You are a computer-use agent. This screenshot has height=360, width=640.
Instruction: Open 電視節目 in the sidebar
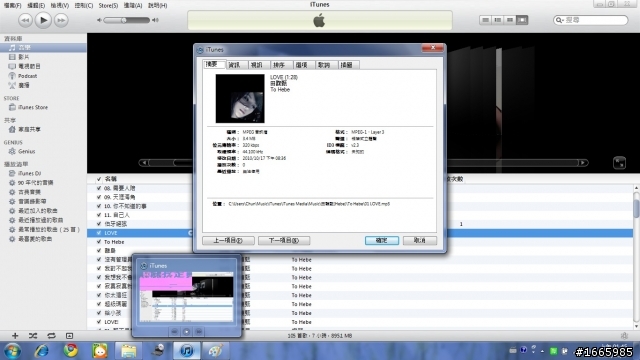pos(29,66)
